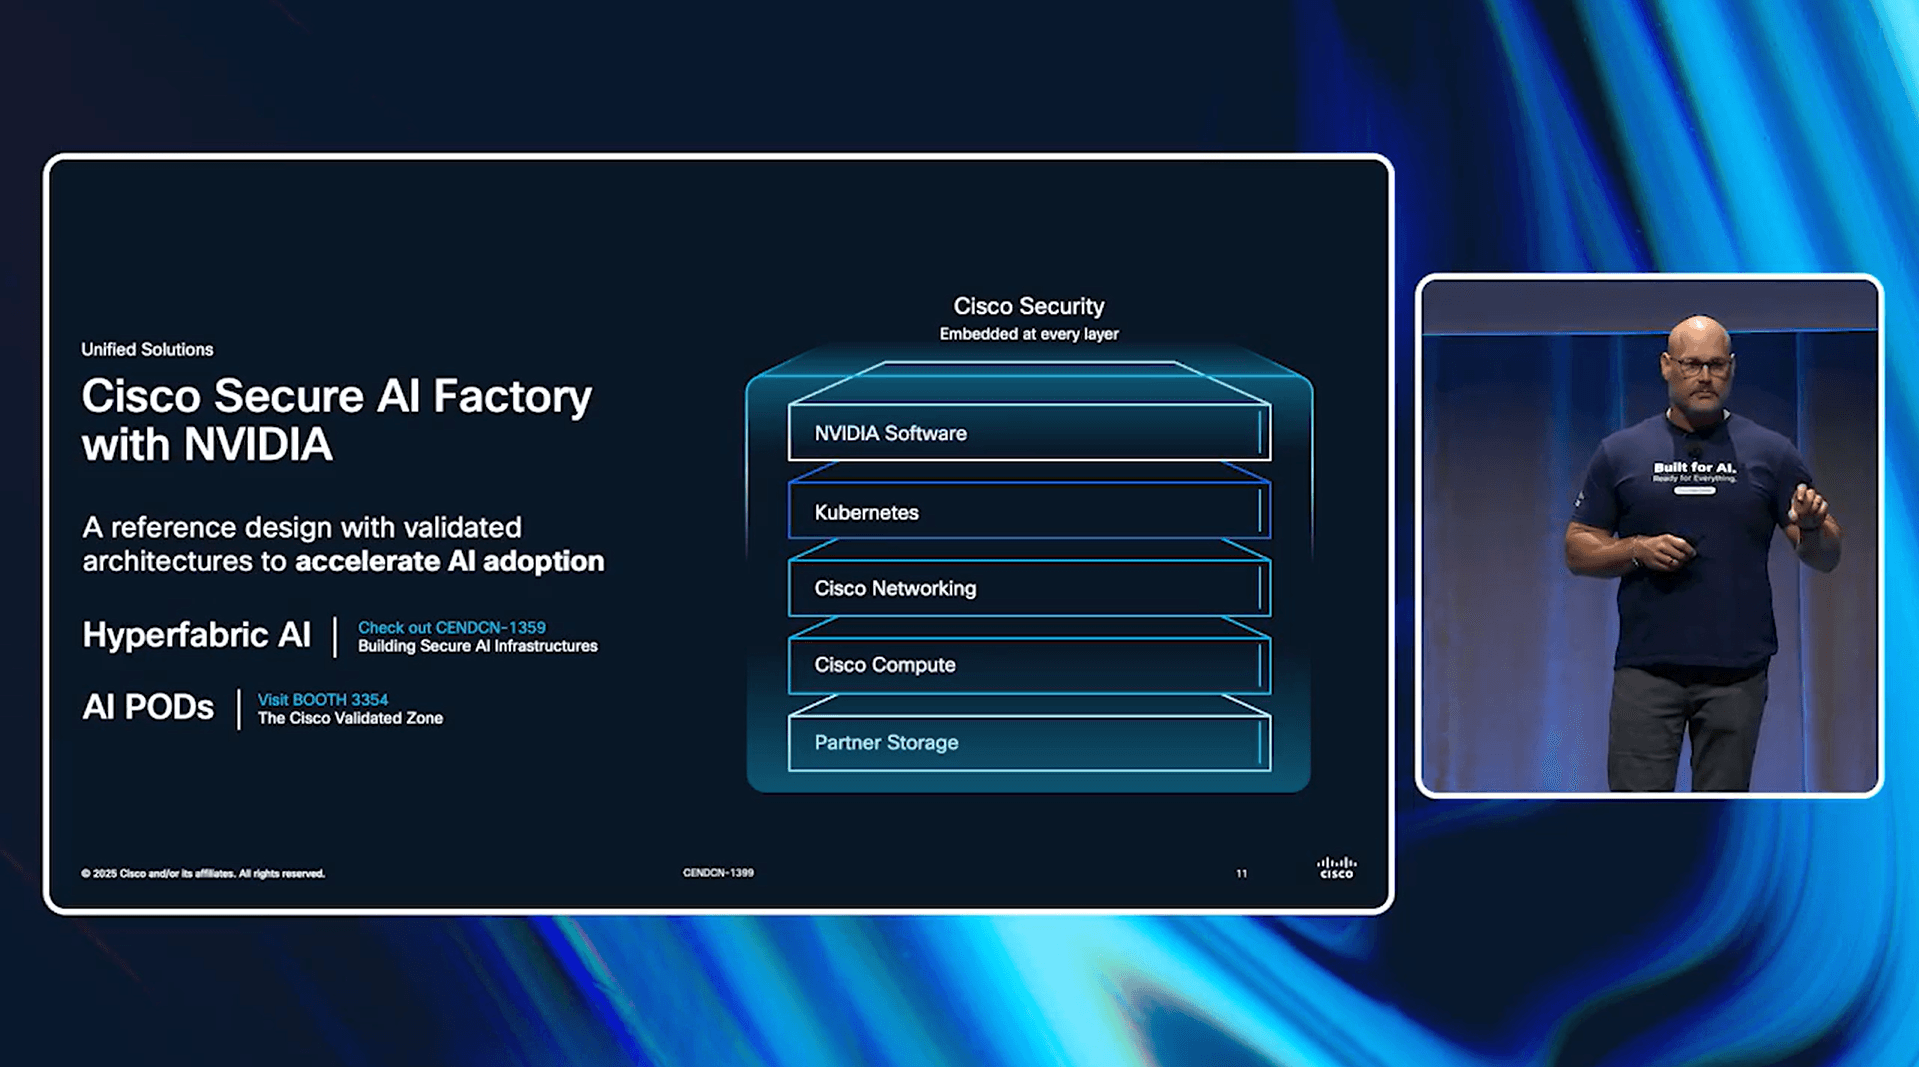The height and width of the screenshot is (1067, 1919).
Task: Click the 'Check out CENDCN-1359' link
Action: click(x=452, y=627)
